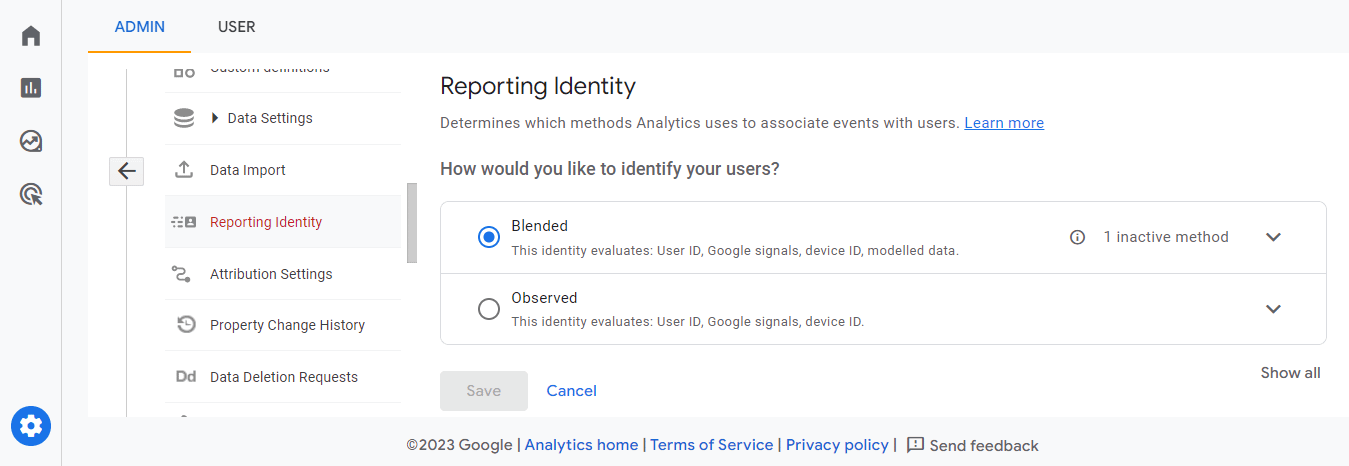Click the Send feedback speech icon
The image size is (1349, 466).
tap(915, 445)
